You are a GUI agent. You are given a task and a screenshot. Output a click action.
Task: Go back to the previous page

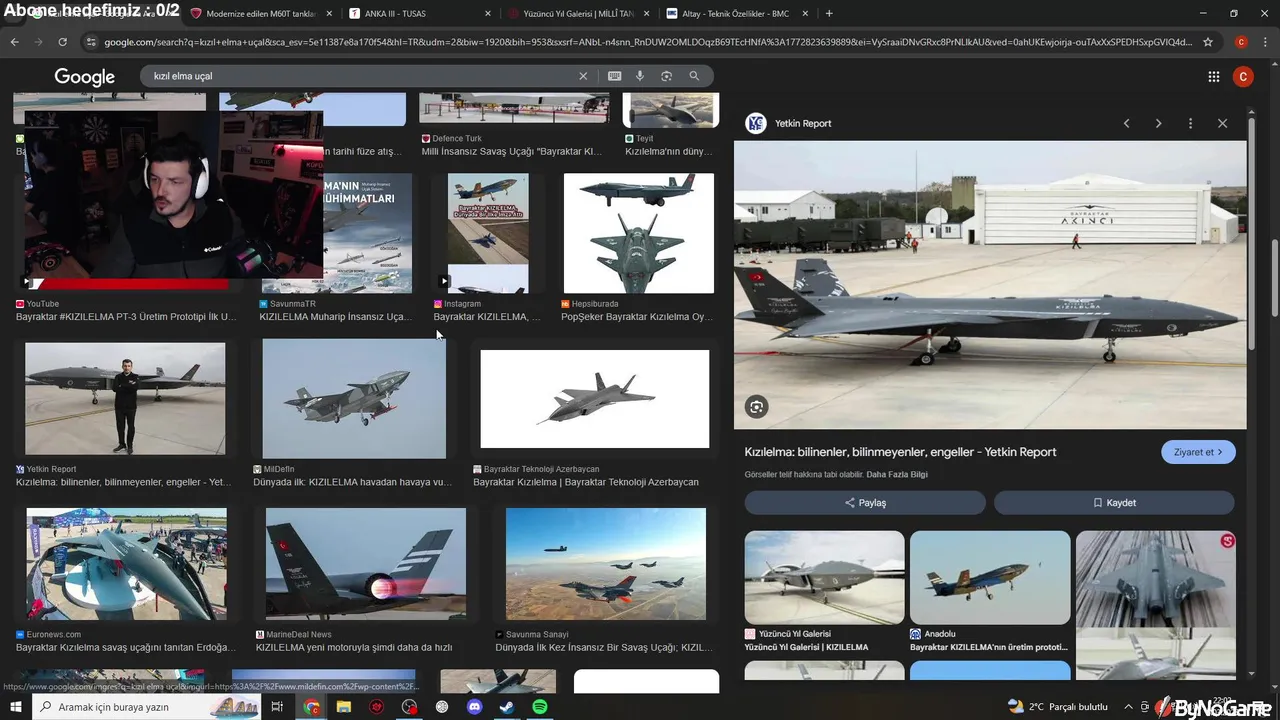pyautogui.click(x=14, y=42)
